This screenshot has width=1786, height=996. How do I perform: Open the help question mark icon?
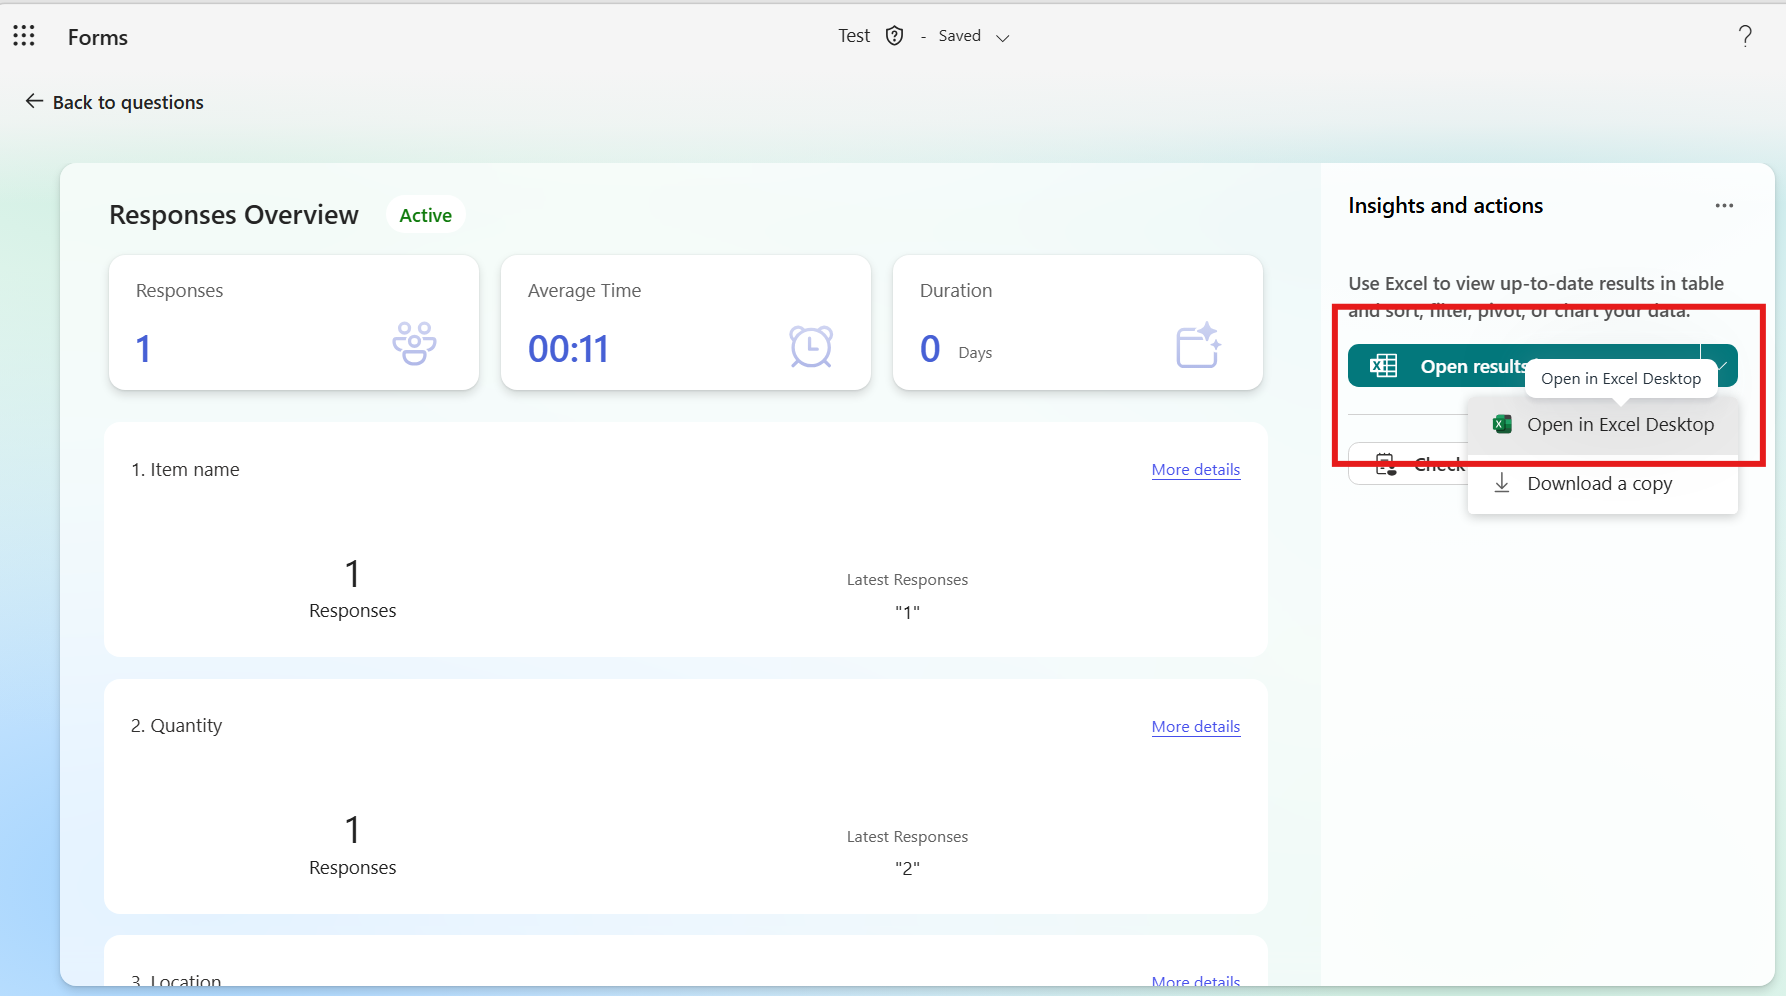coord(1745,37)
